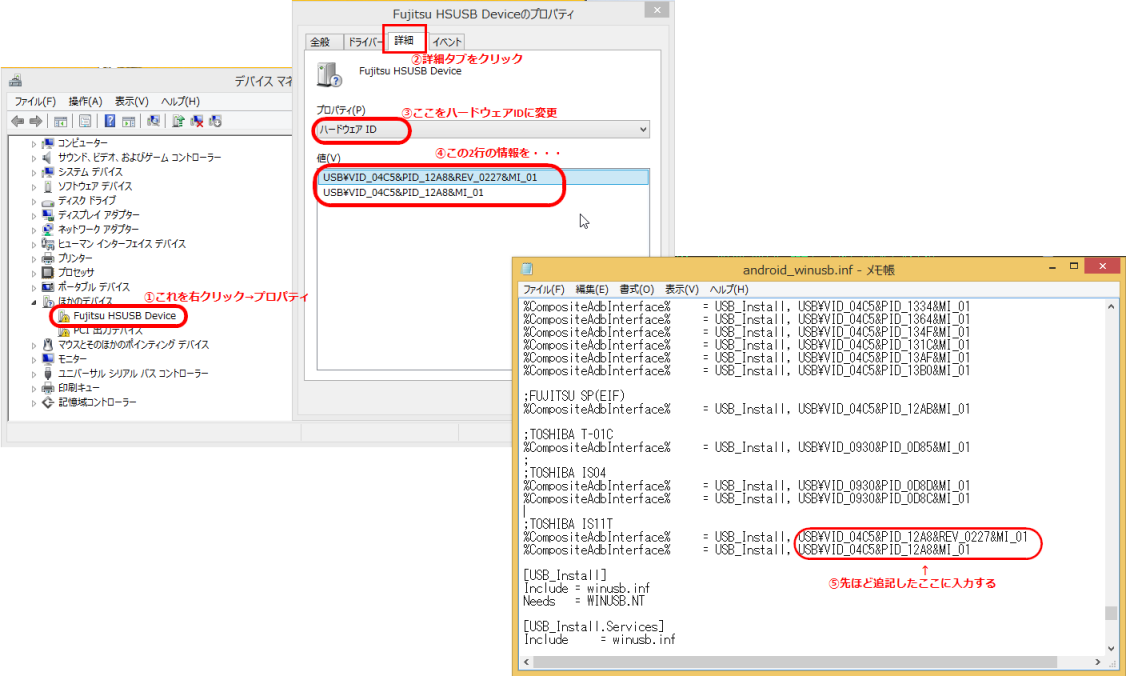Click the ;TOSHIBA IS11T line in Notepad
This screenshot has width=1126, height=676.
[x=569, y=524]
